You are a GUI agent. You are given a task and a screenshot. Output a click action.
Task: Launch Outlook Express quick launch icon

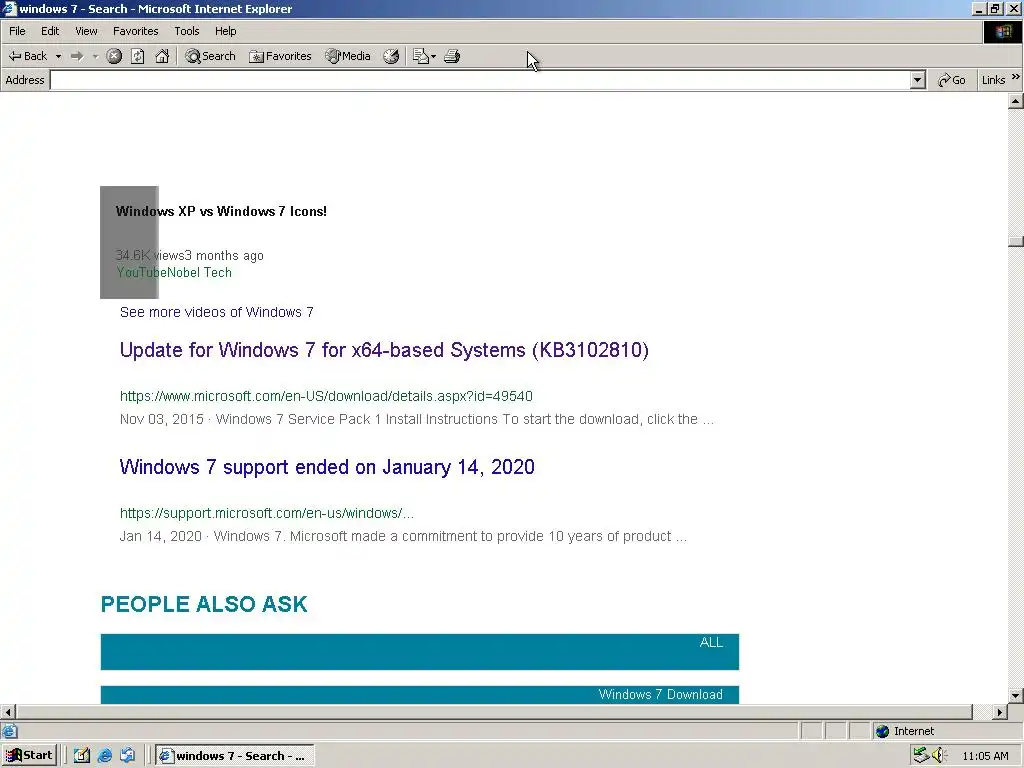point(127,756)
